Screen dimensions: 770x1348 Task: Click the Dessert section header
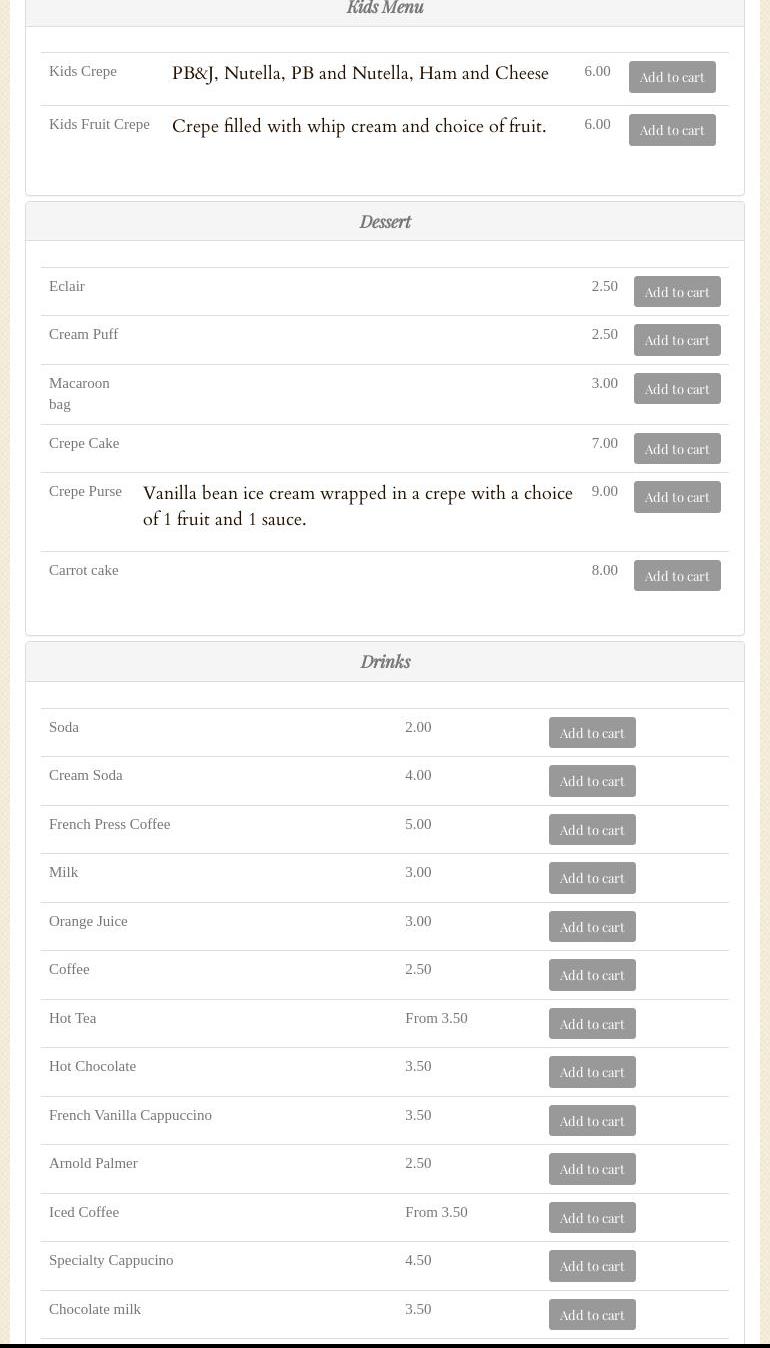click(x=385, y=222)
